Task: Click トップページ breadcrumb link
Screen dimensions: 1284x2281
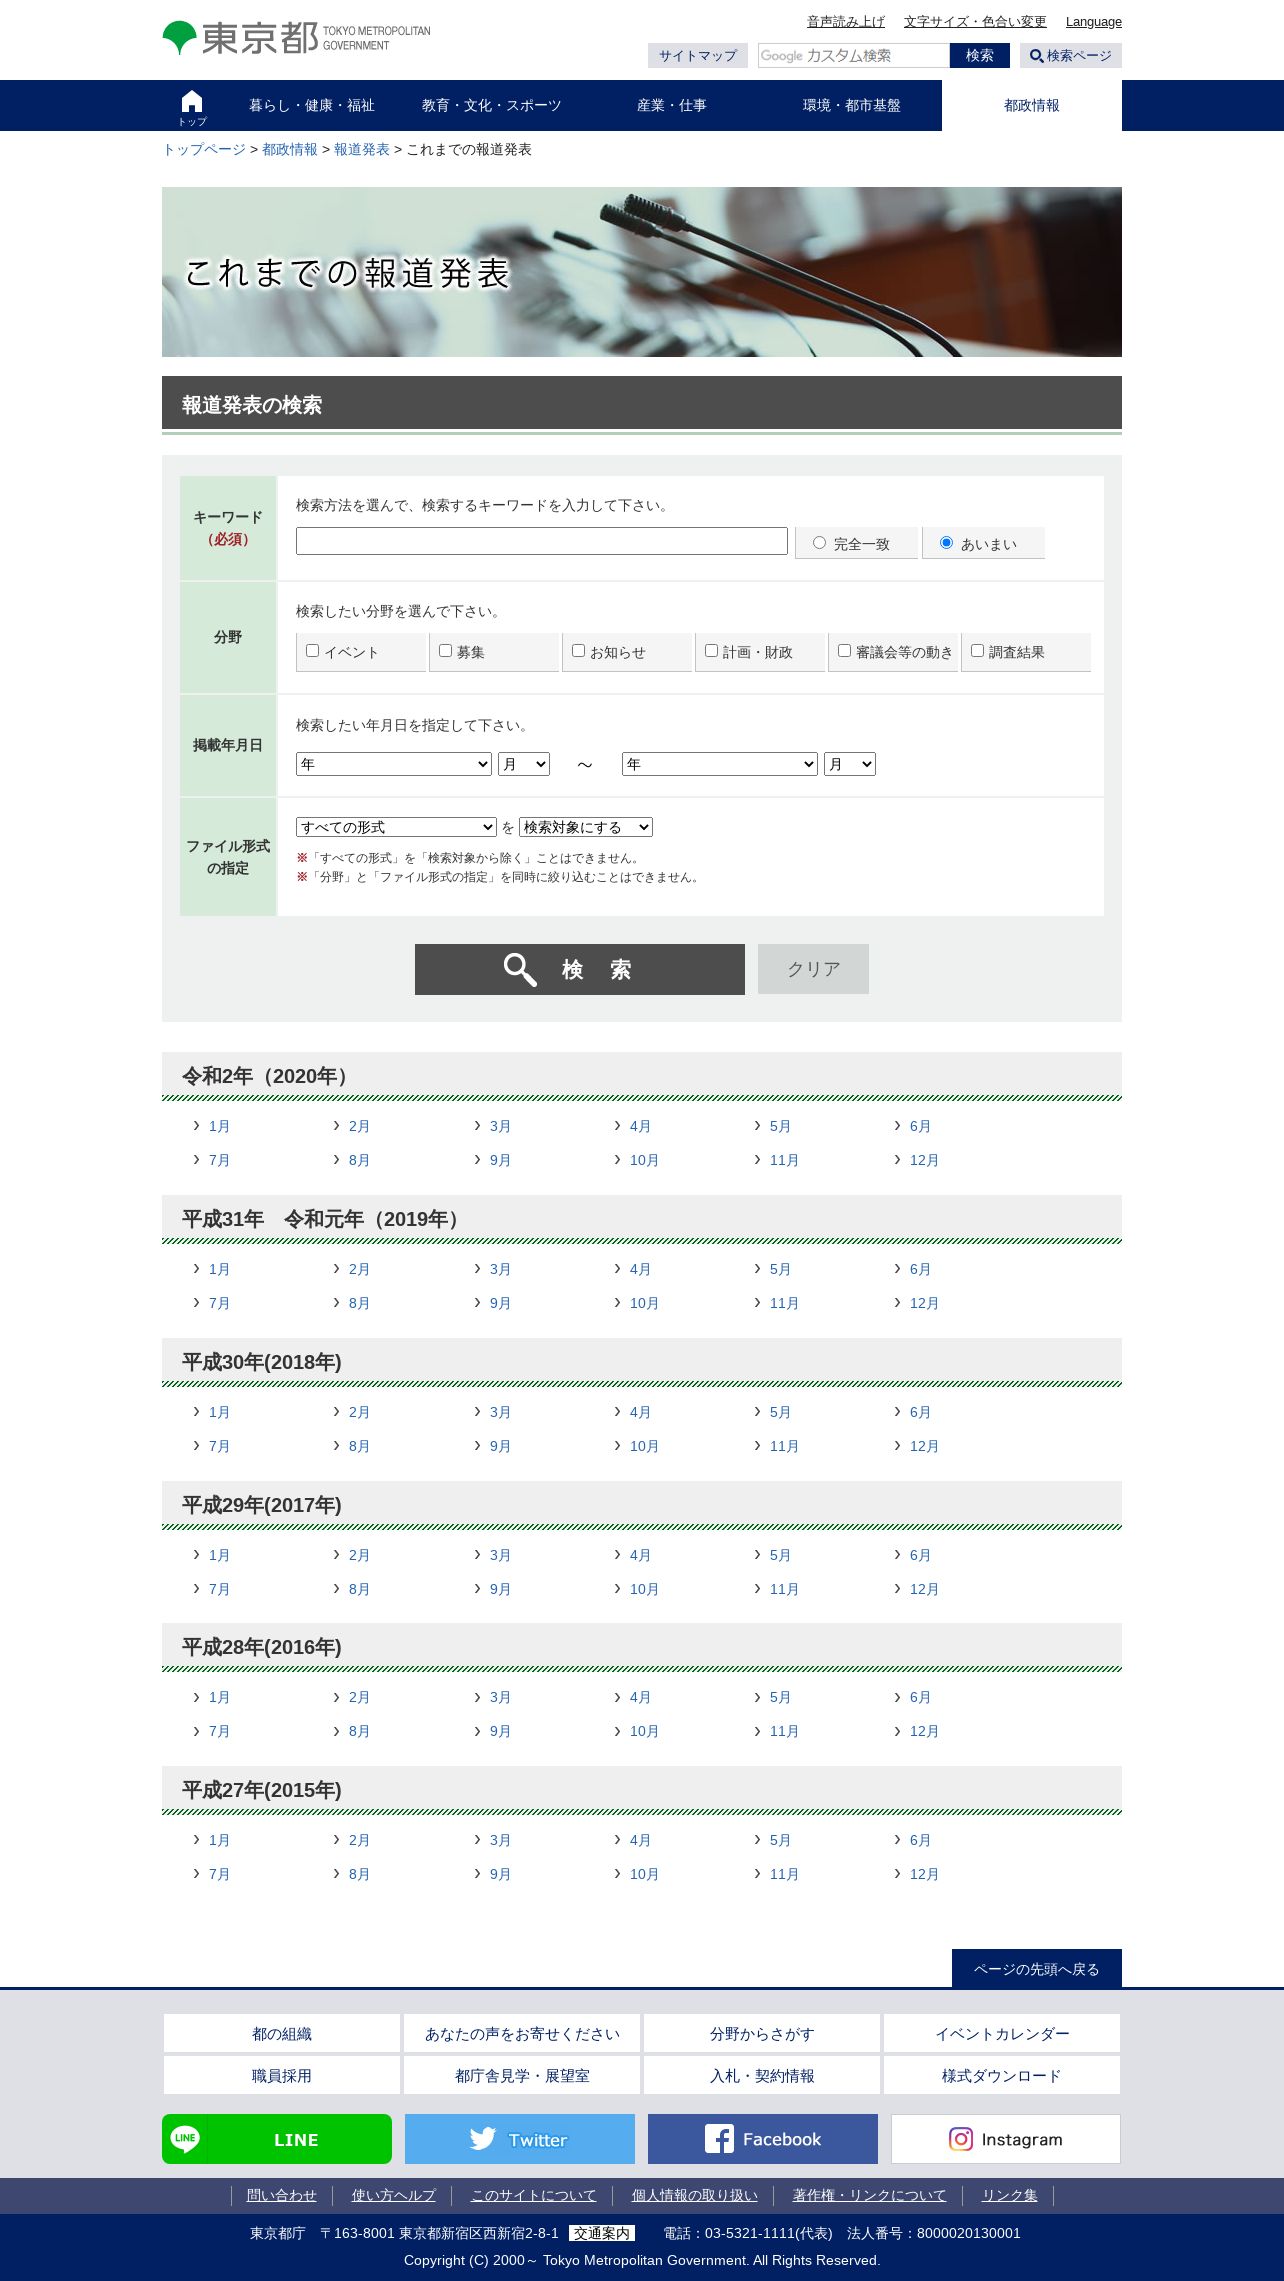Action: [204, 149]
